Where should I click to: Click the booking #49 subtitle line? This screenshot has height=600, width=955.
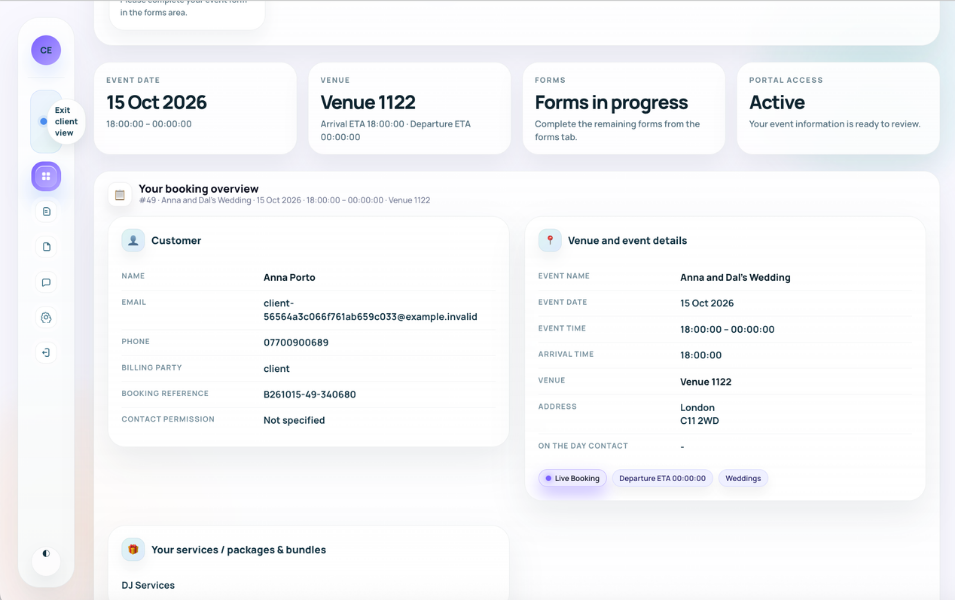click(284, 200)
